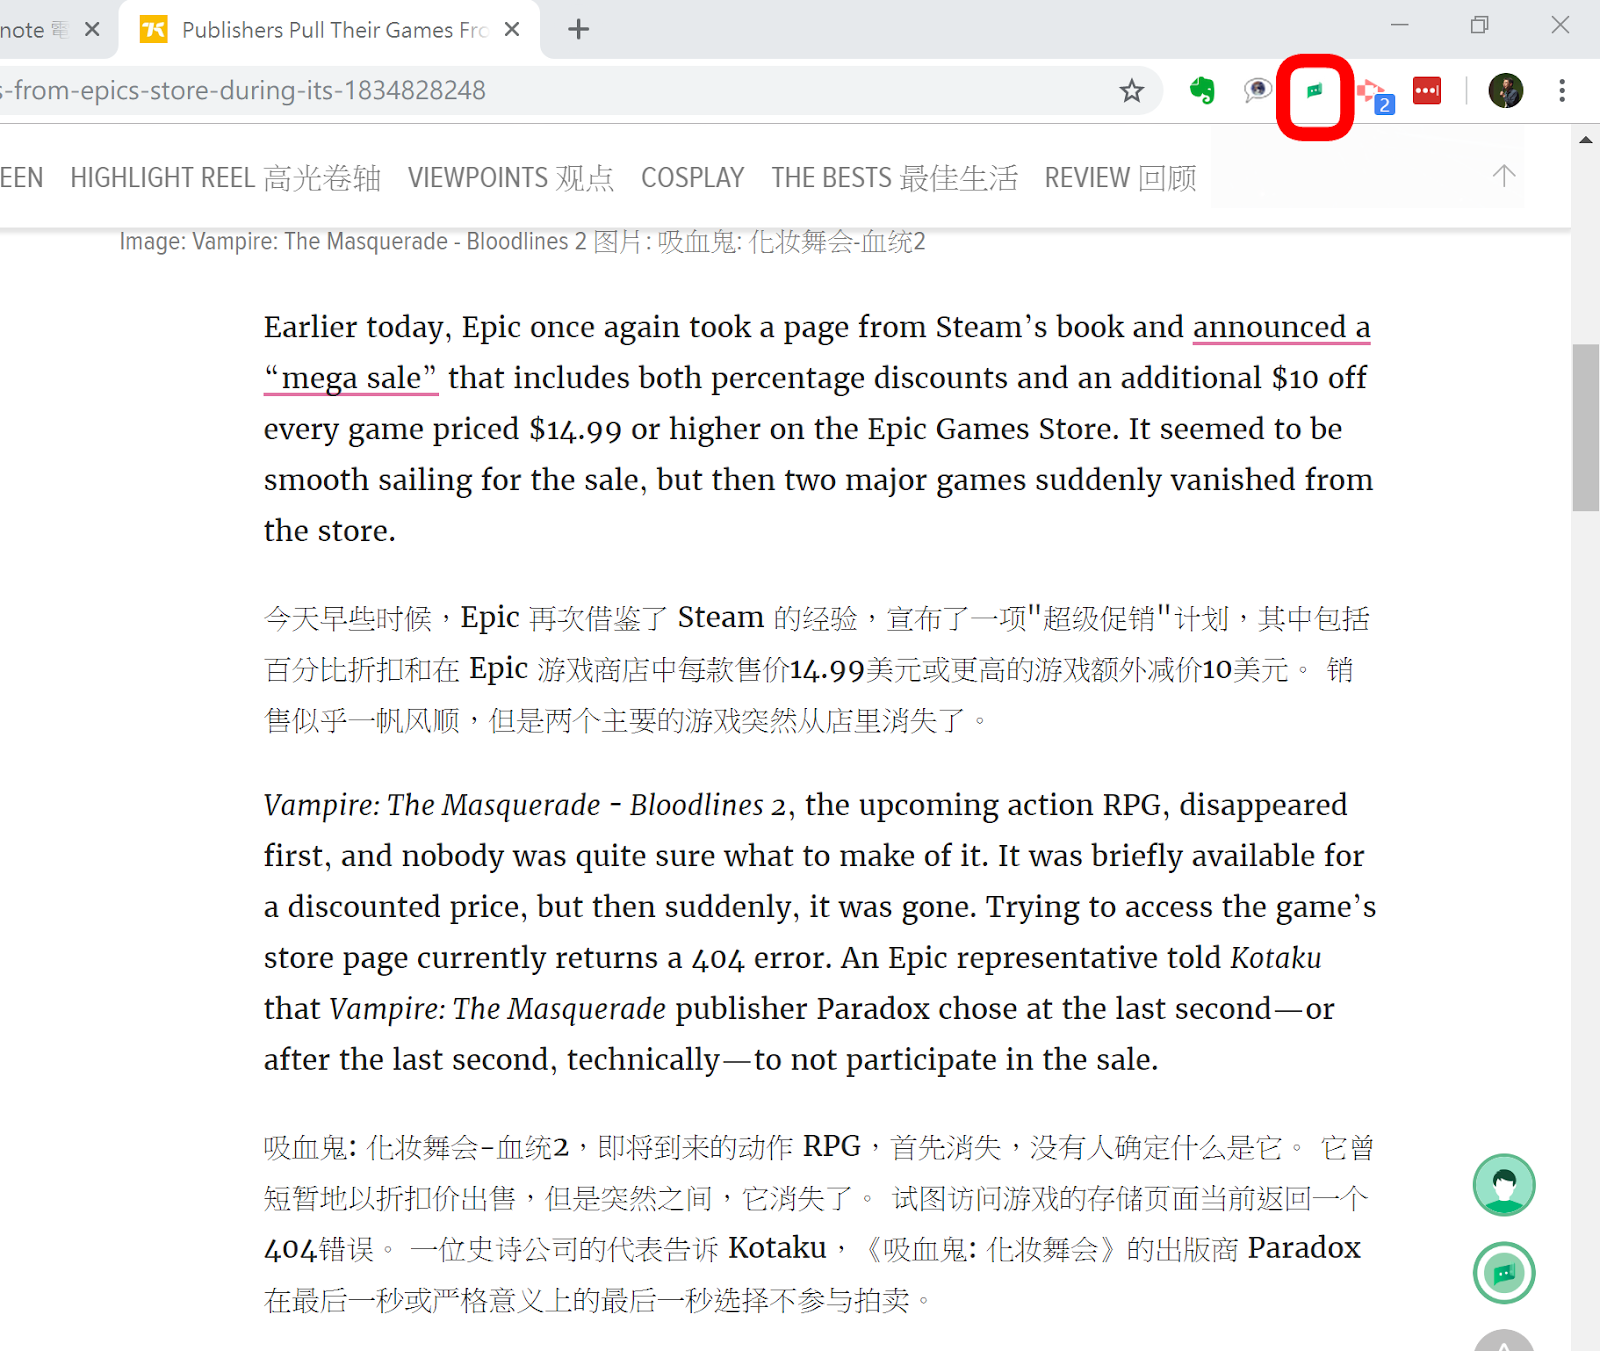Click the URL in the address bar
This screenshot has height=1351, width=1600.
click(245, 91)
